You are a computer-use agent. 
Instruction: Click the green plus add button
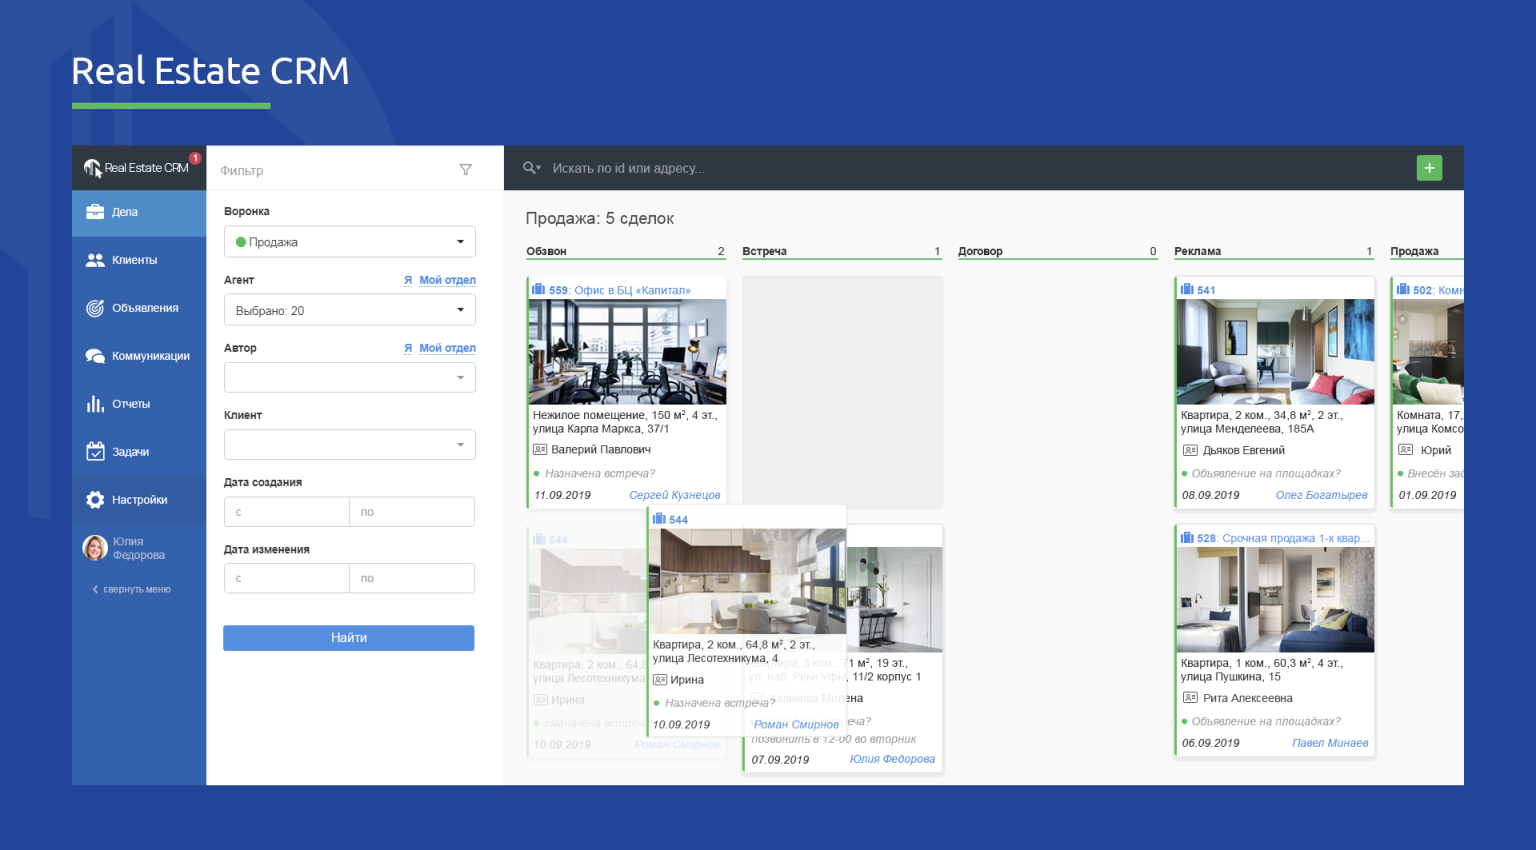point(1429,168)
